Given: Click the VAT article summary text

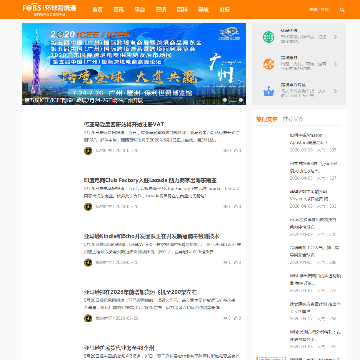Looking at the screenshot, I should point(162,137).
